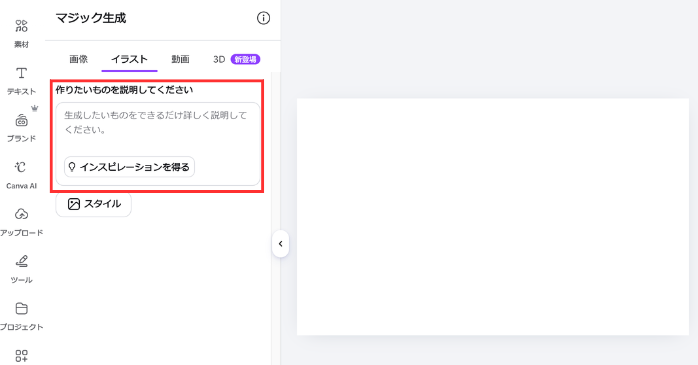The image size is (698, 365).
Task: Collapse the side panel with the arrow
Action: (280, 243)
